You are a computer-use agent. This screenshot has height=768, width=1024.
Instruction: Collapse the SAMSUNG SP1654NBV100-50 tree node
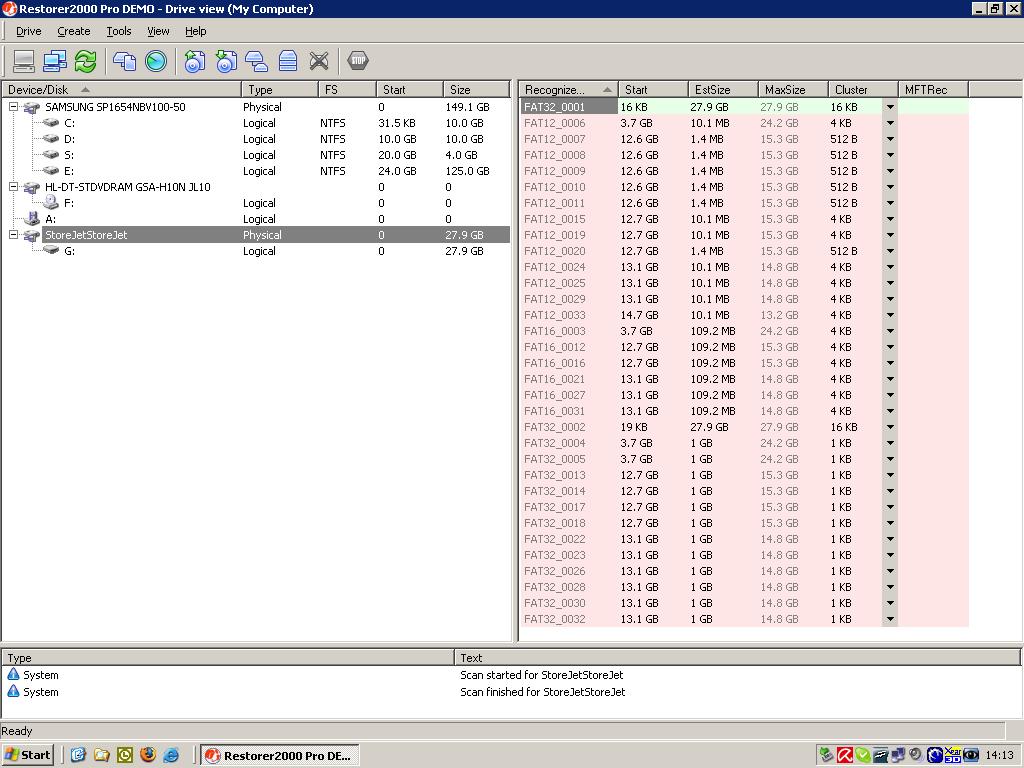point(13,107)
